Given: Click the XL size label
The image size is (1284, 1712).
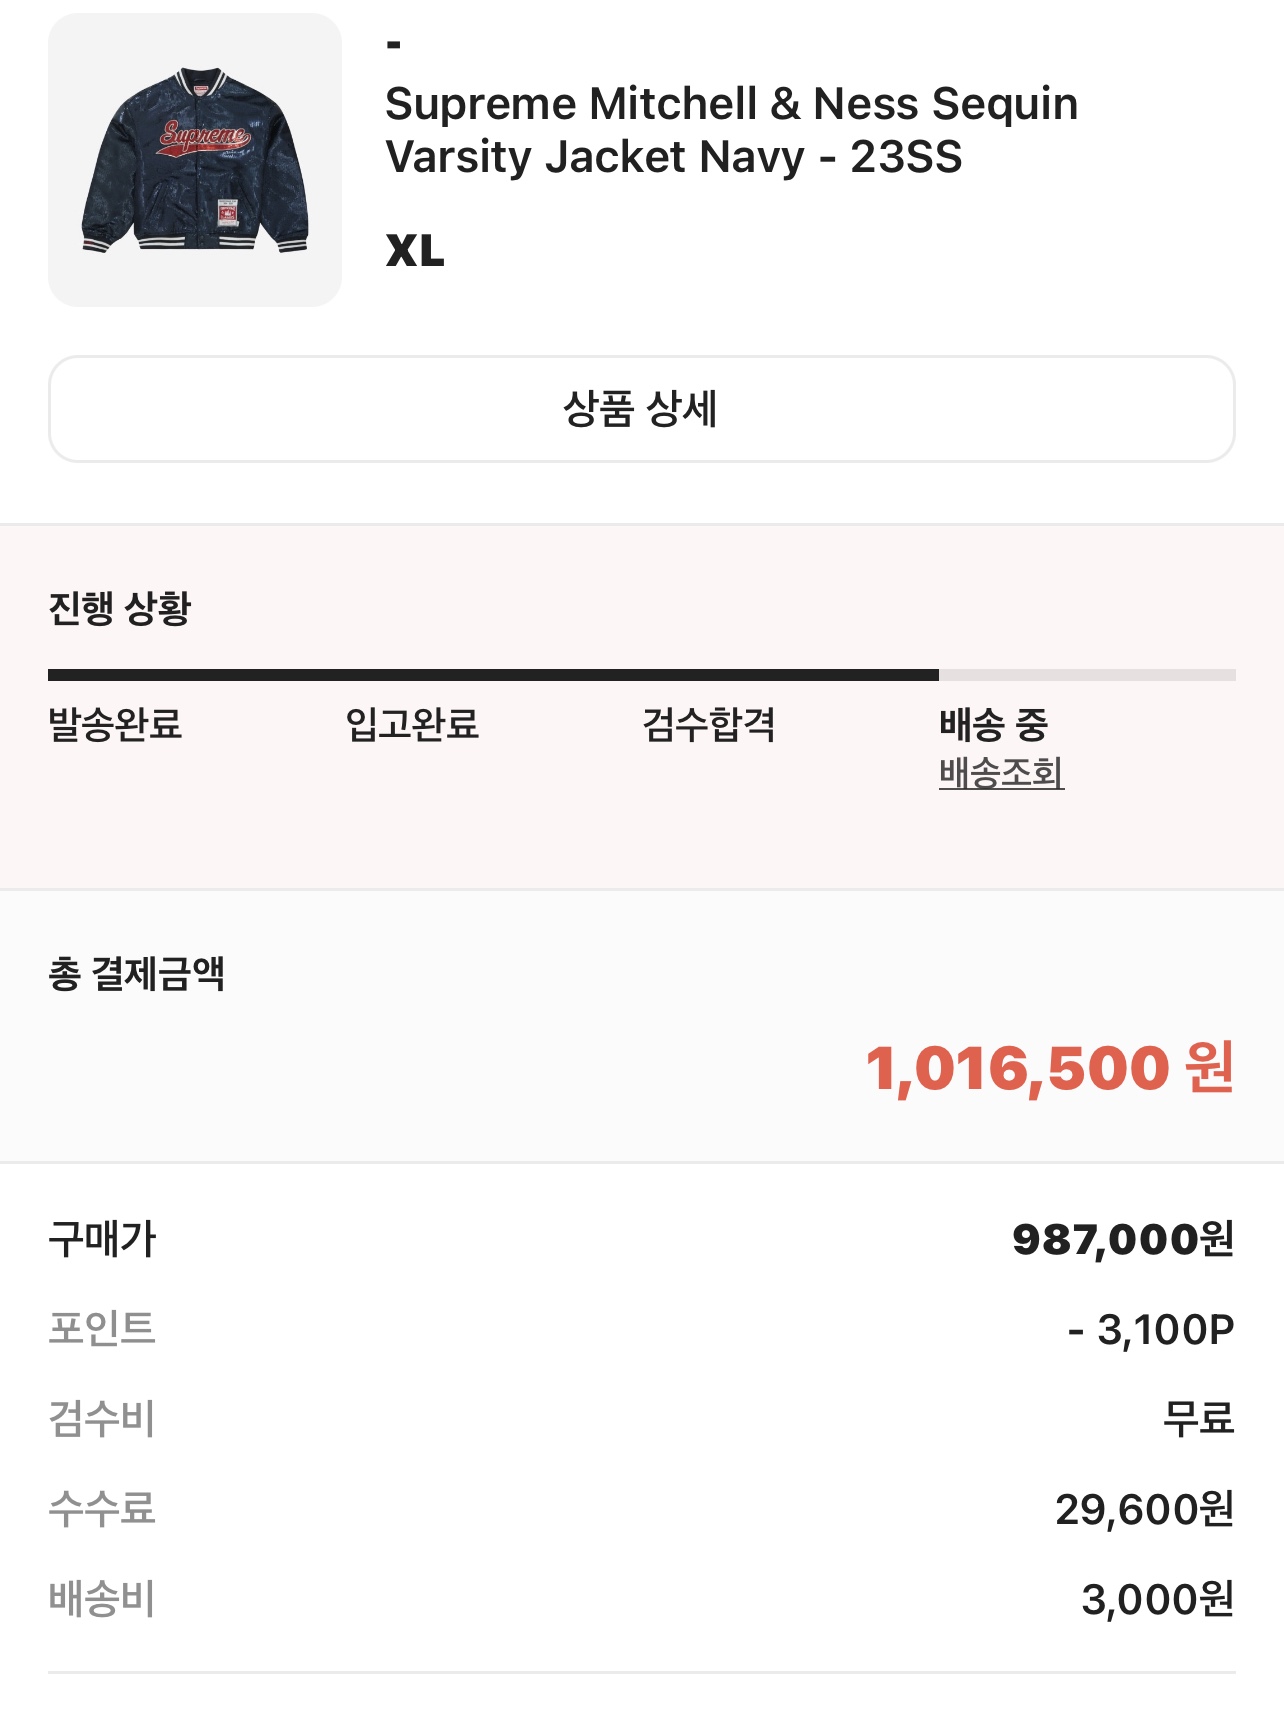Looking at the screenshot, I should tap(415, 251).
